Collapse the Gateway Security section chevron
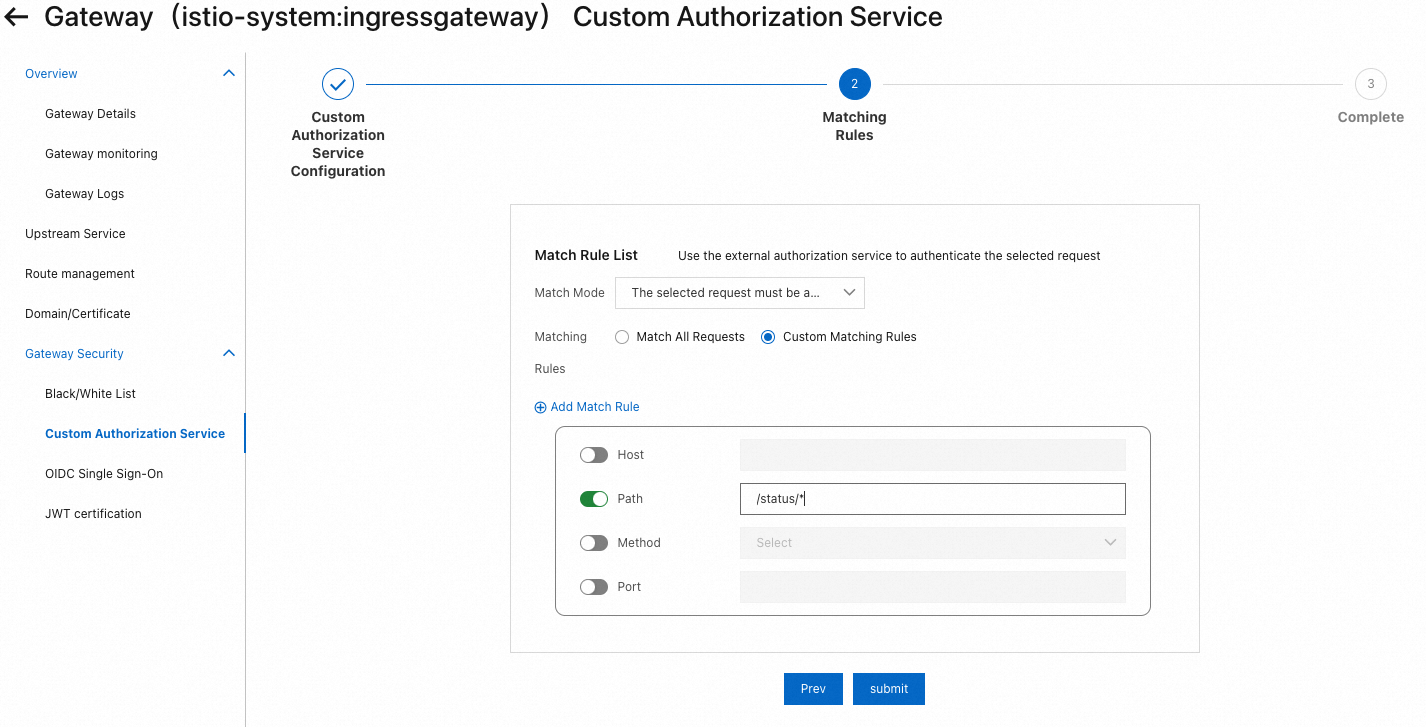Viewport: 1426px width, 727px height. click(229, 354)
